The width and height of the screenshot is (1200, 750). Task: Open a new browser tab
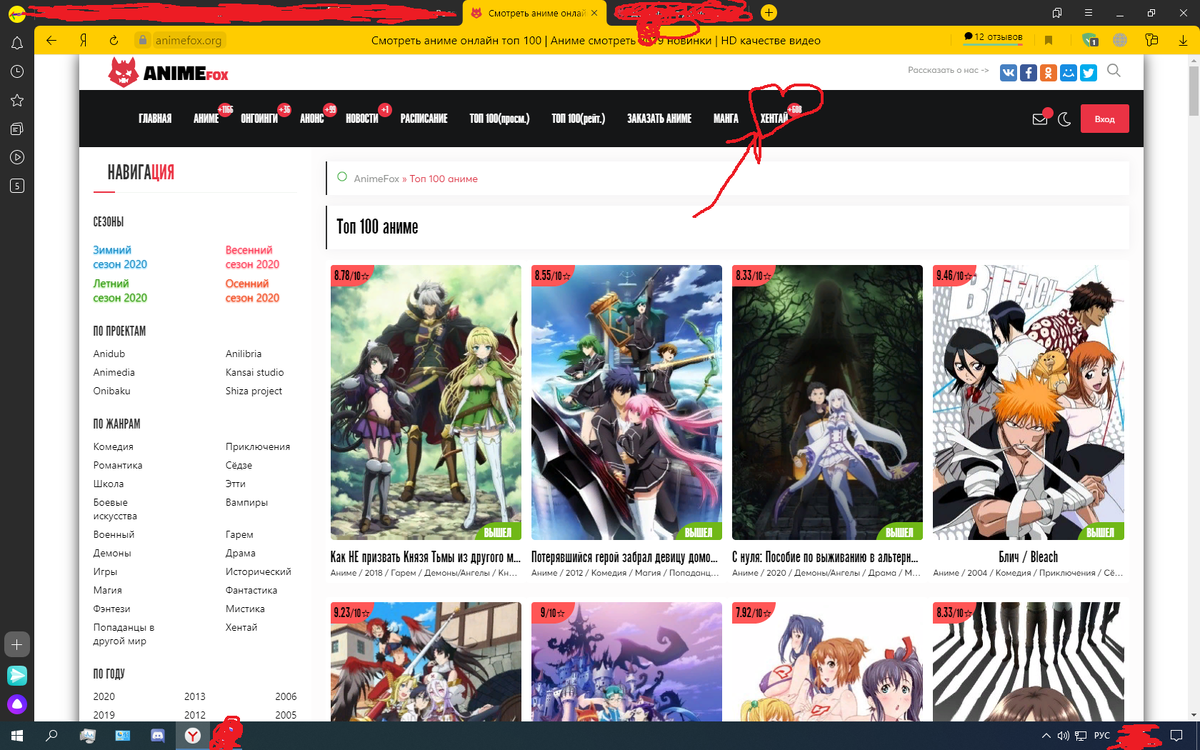(768, 12)
